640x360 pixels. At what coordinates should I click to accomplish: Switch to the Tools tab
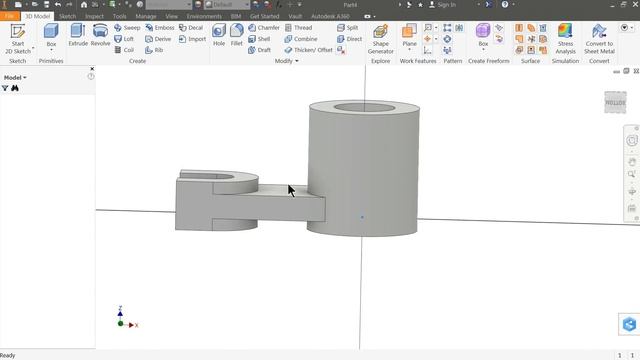pyautogui.click(x=119, y=16)
